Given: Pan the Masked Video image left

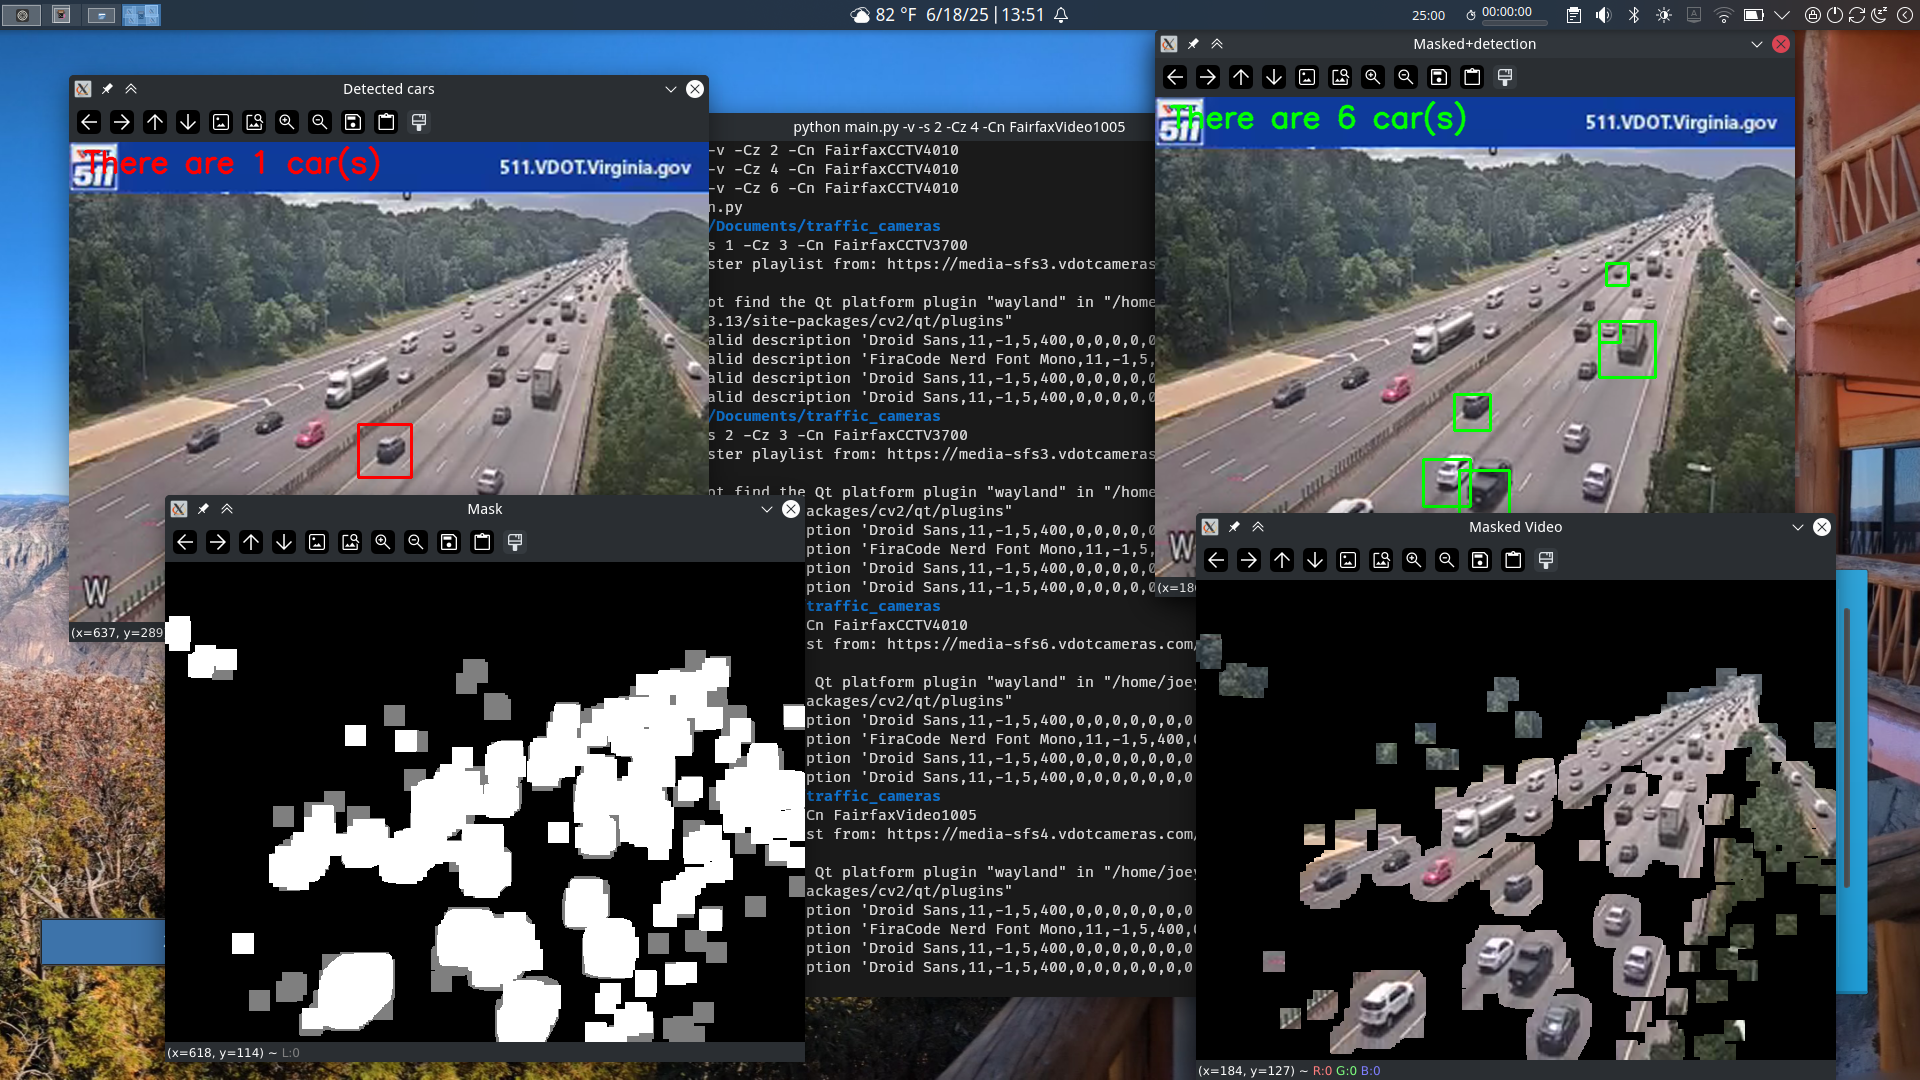Looking at the screenshot, I should pos(1216,560).
